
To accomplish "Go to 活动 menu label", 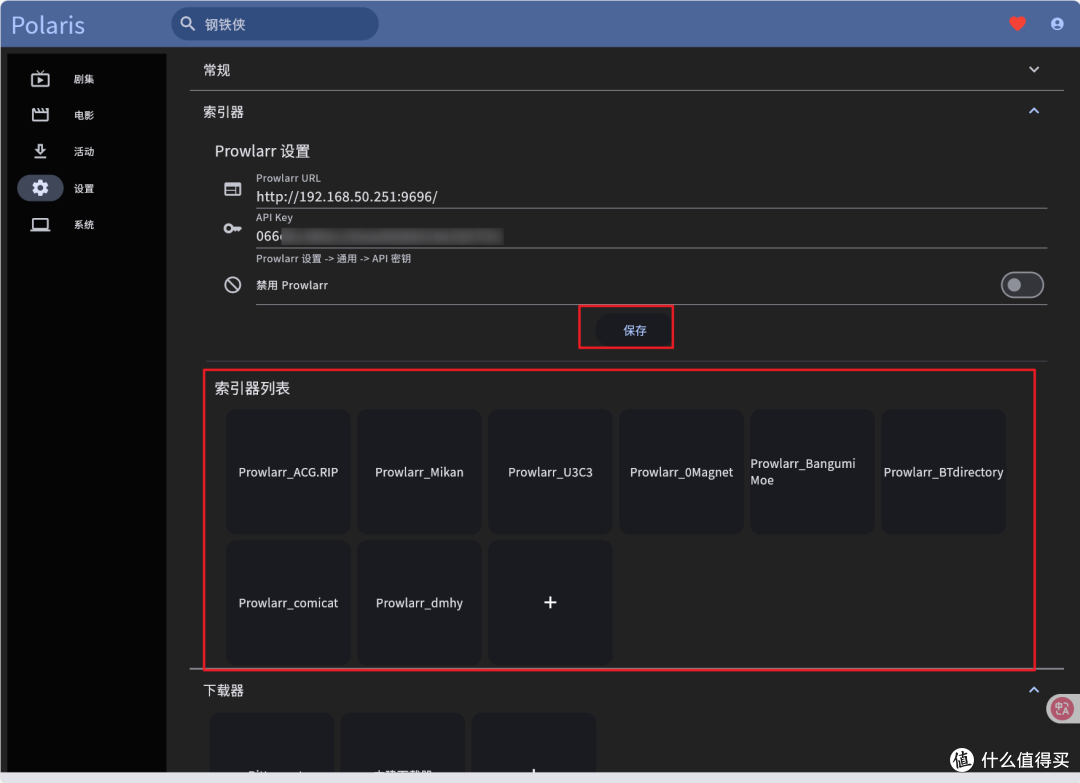I will tap(84, 152).
